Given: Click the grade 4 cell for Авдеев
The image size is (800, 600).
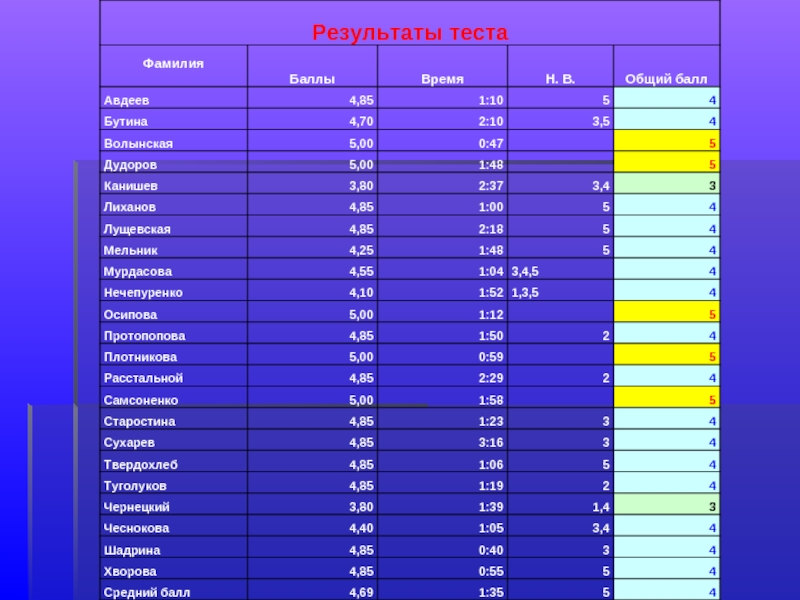Looking at the screenshot, I should [666, 97].
